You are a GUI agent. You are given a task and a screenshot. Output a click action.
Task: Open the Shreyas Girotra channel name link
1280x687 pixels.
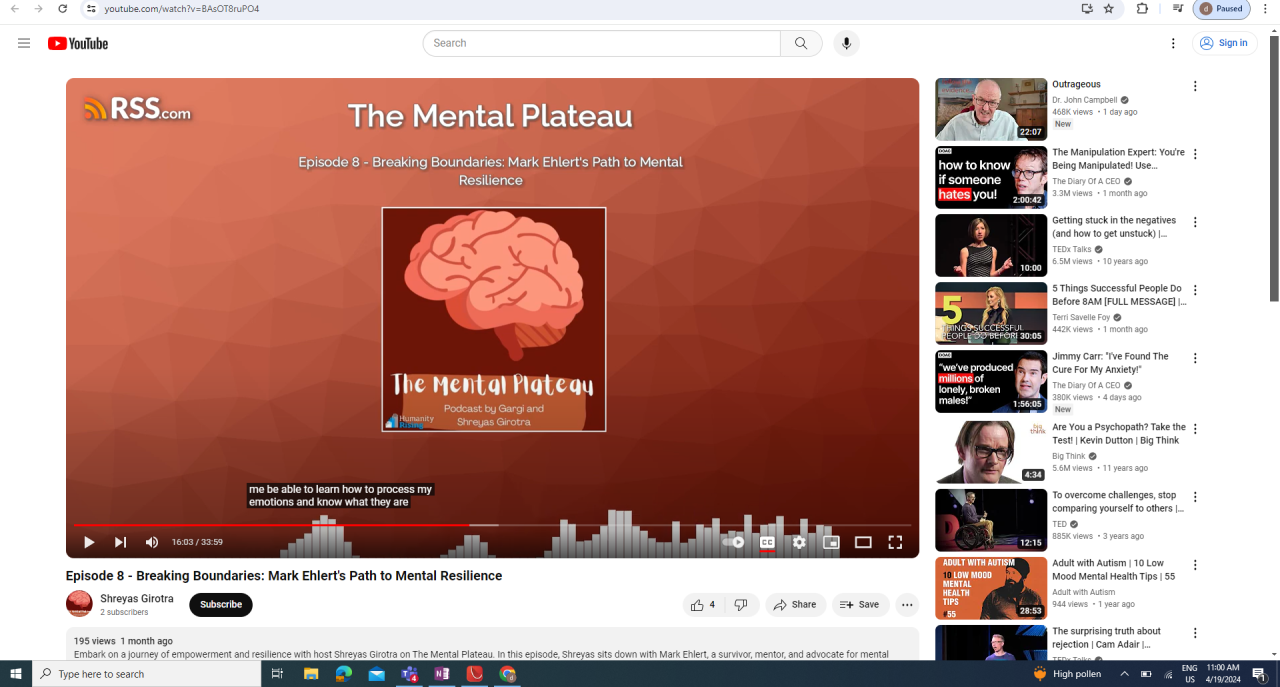pos(137,599)
